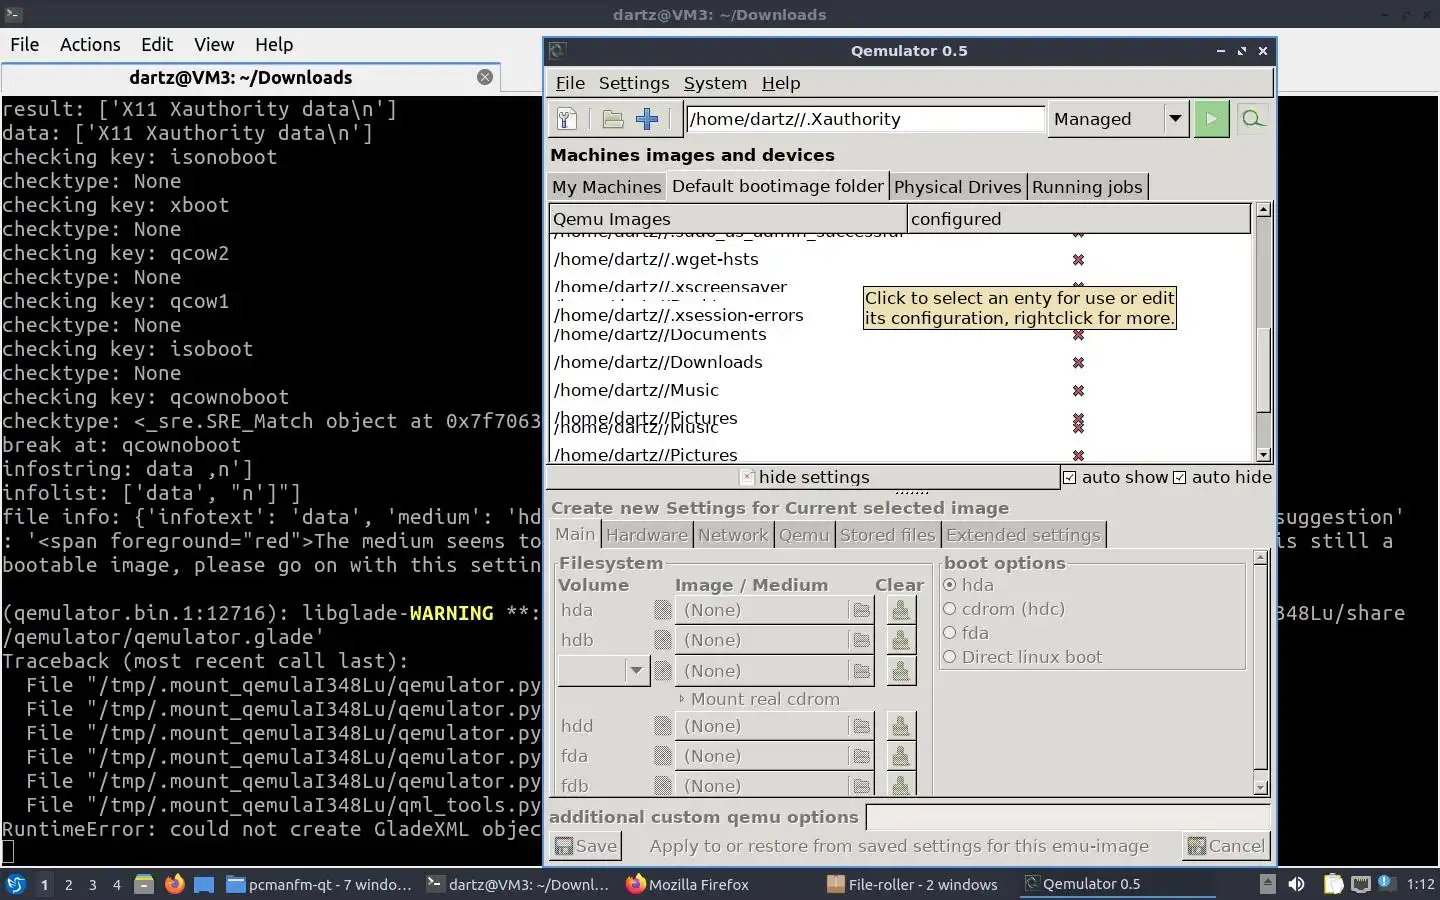This screenshot has height=900, width=1440.
Task: Open the Hardware settings tab
Action: 647,535
